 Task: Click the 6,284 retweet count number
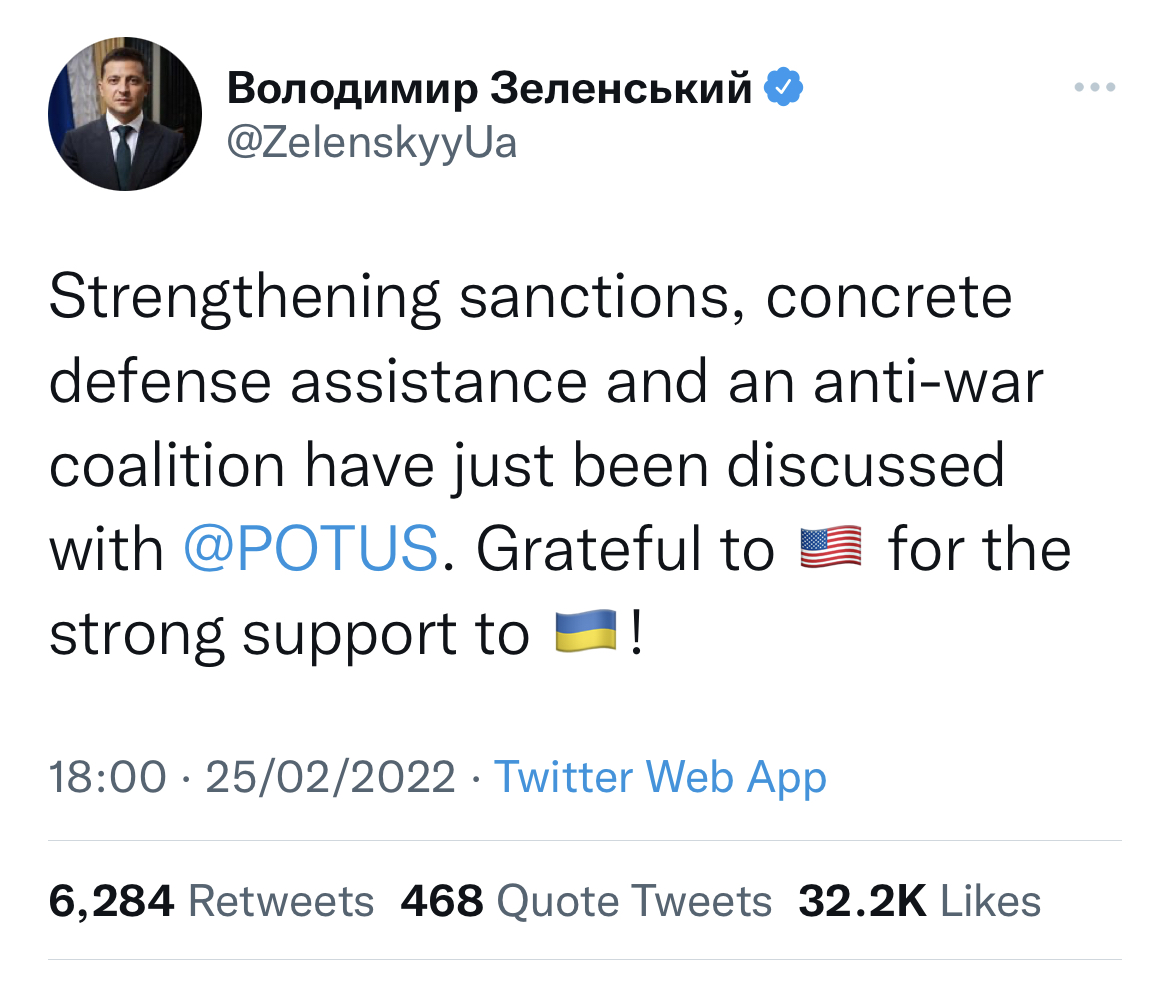pos(111,901)
